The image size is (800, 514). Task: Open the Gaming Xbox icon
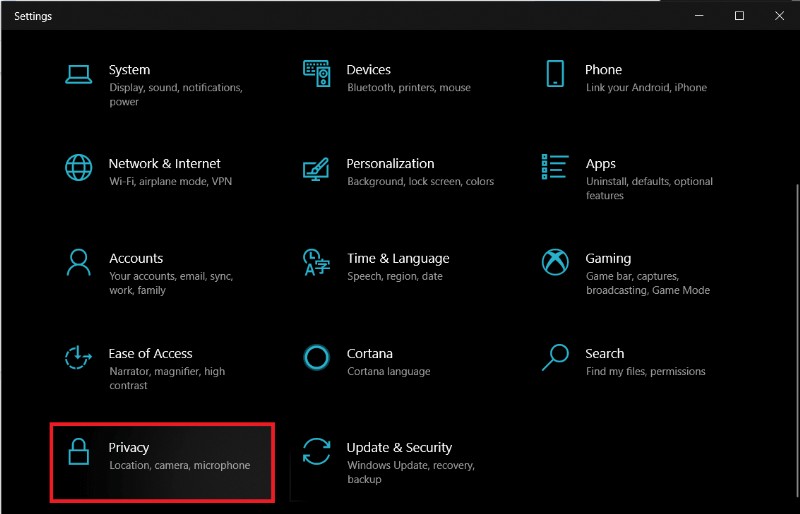(555, 262)
